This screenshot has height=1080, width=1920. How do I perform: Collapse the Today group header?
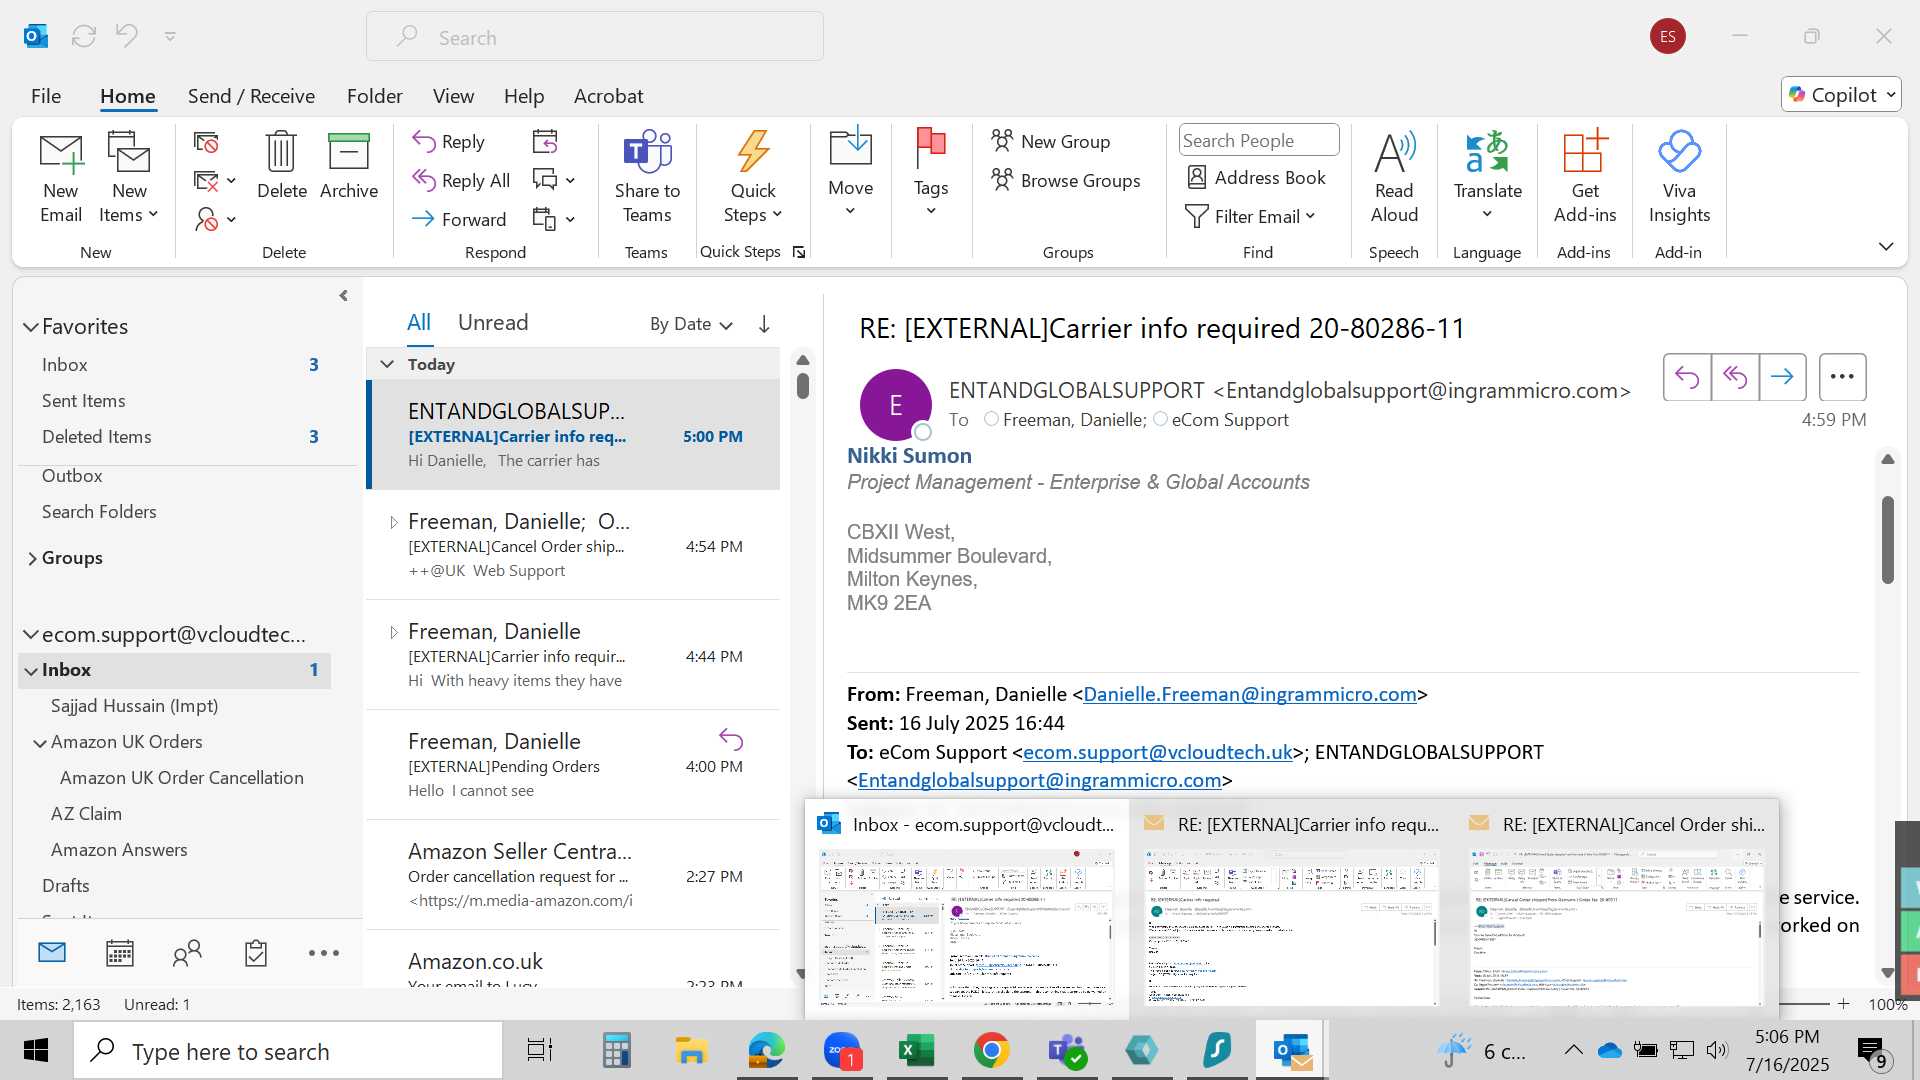(x=387, y=364)
